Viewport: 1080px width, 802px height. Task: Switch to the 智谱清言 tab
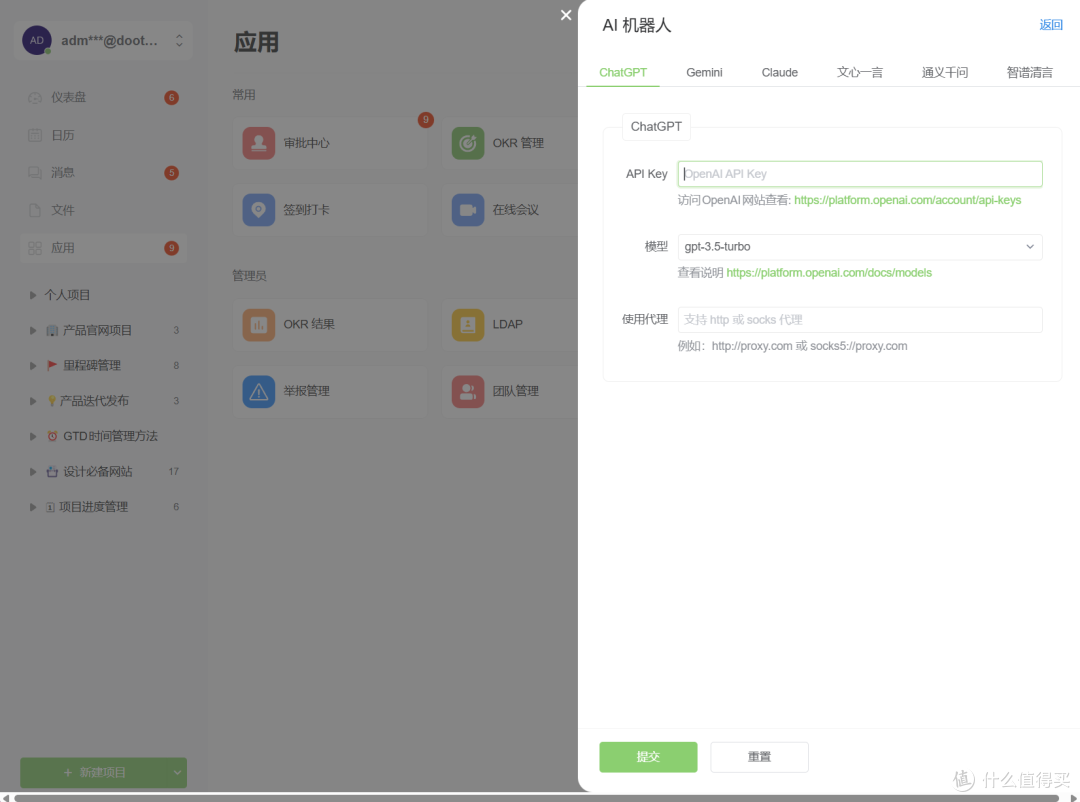[1029, 72]
